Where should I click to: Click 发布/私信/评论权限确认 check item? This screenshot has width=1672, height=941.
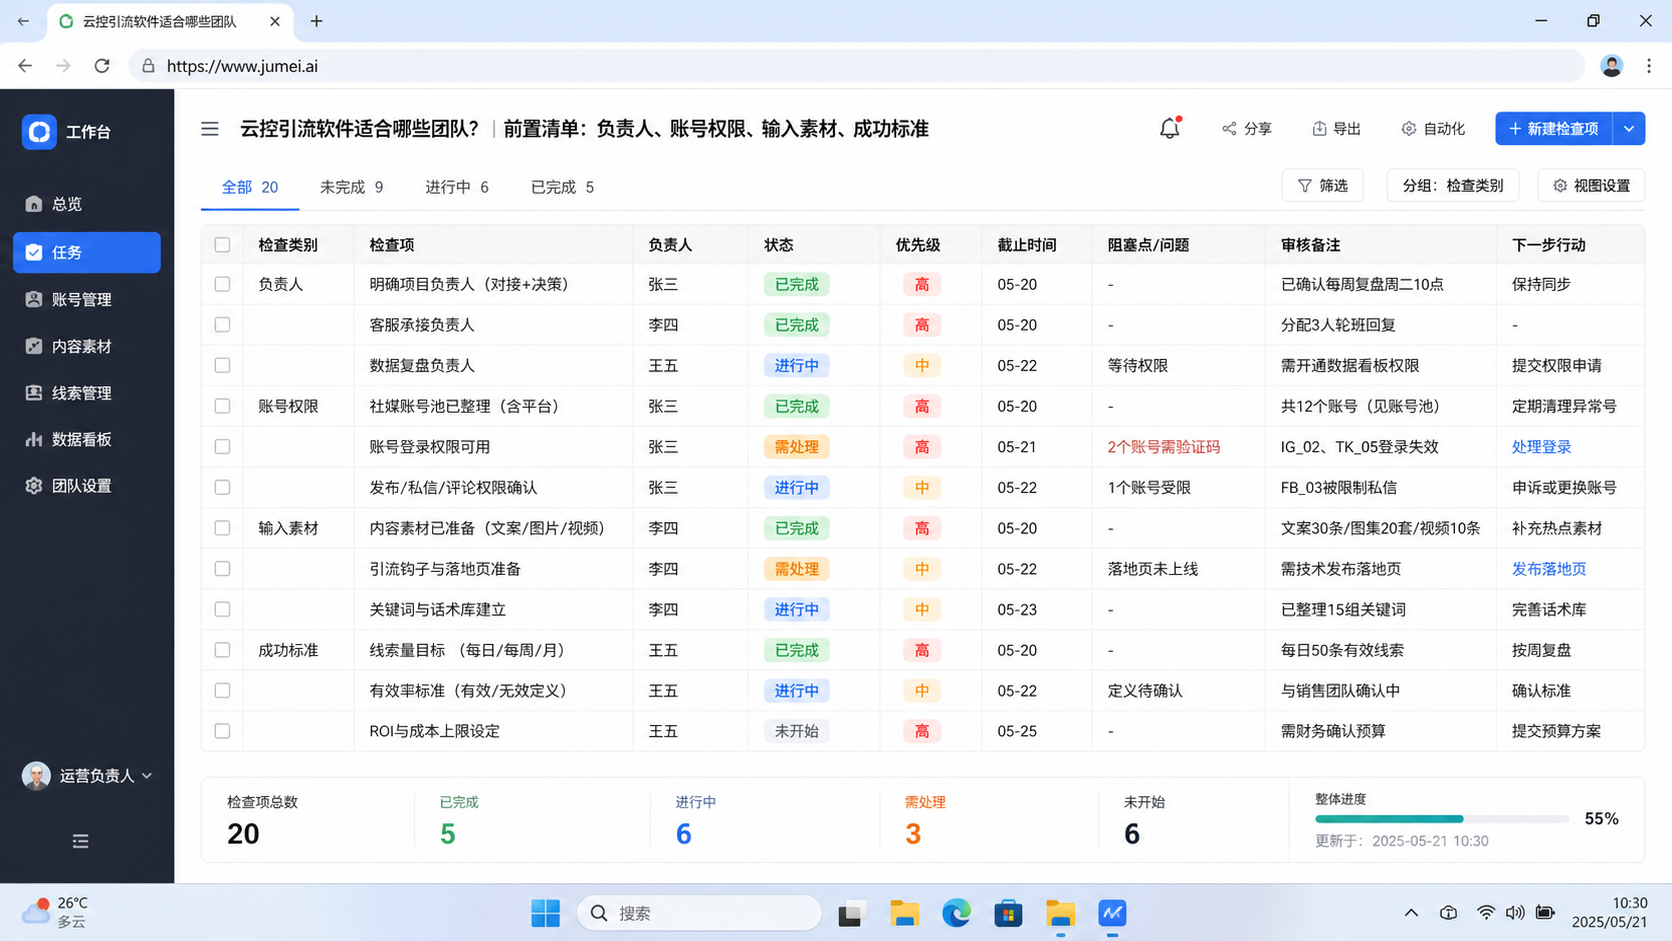(x=453, y=488)
